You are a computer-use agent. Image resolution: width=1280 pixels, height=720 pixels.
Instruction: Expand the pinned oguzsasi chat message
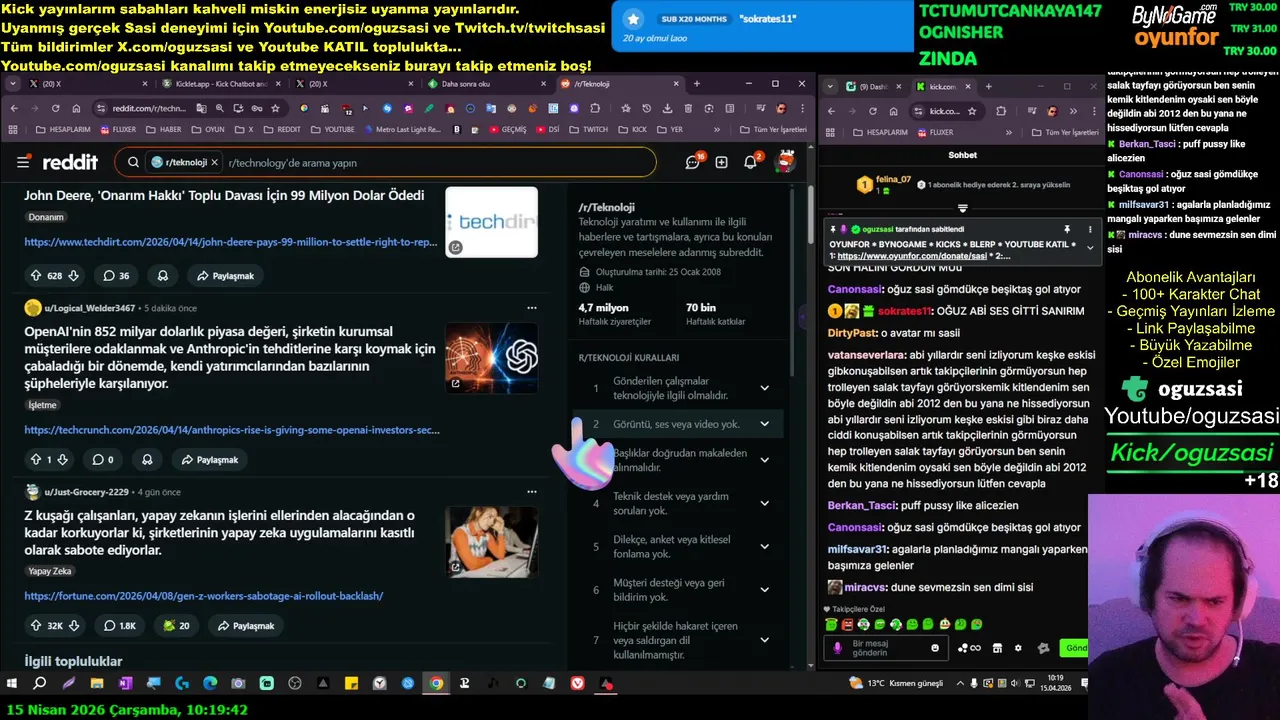(1090, 246)
